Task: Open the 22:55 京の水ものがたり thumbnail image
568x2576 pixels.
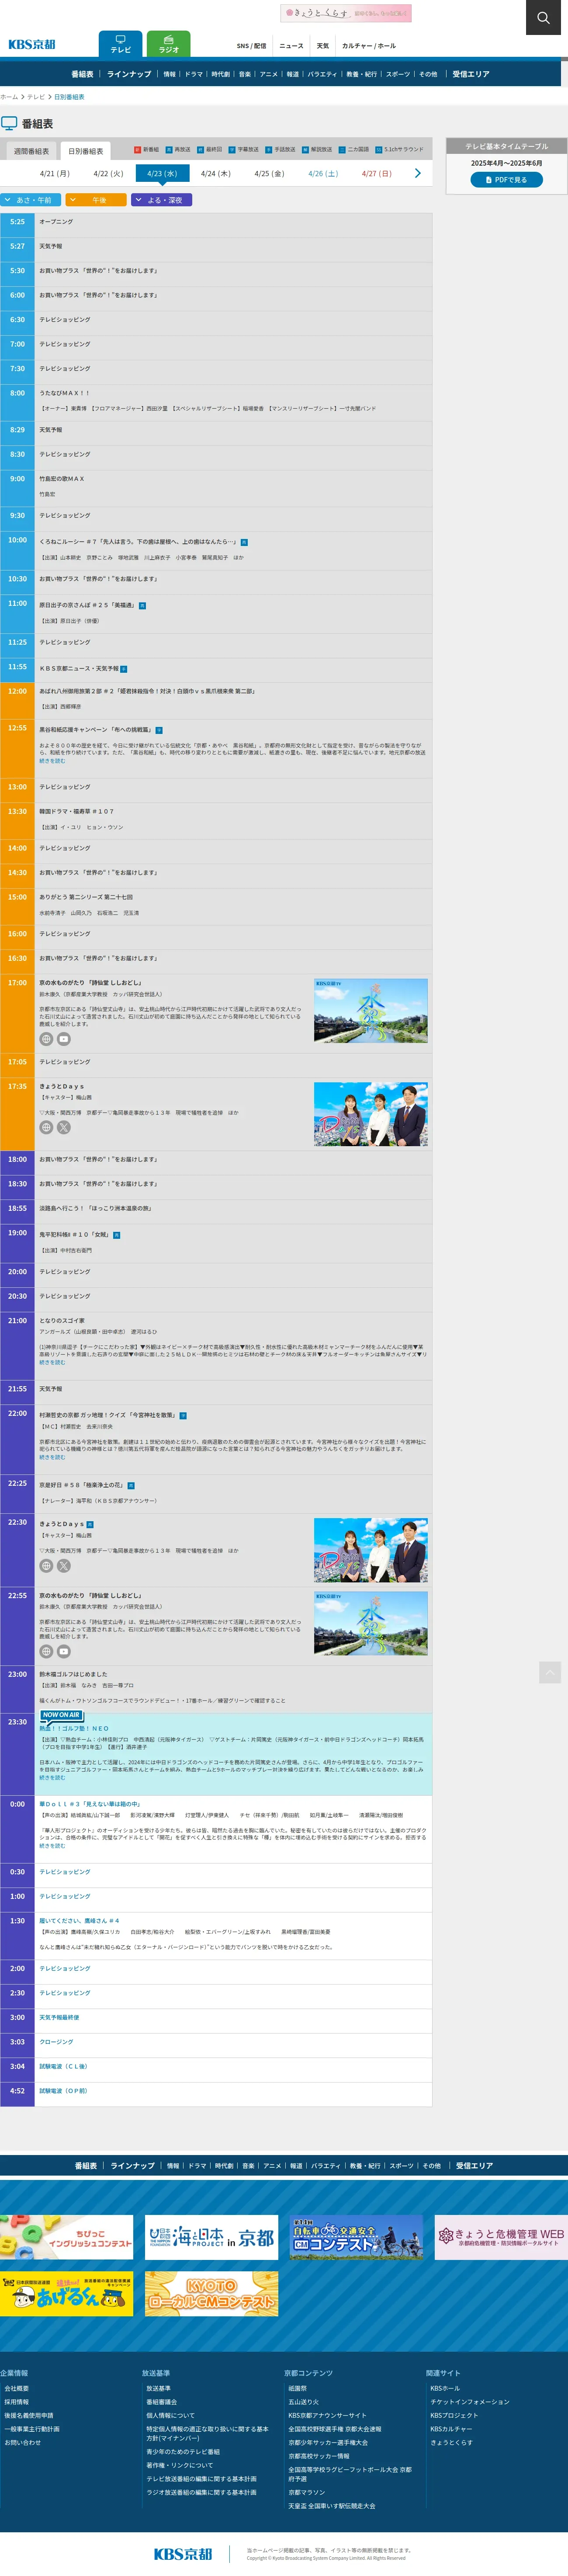Action: (371, 1624)
